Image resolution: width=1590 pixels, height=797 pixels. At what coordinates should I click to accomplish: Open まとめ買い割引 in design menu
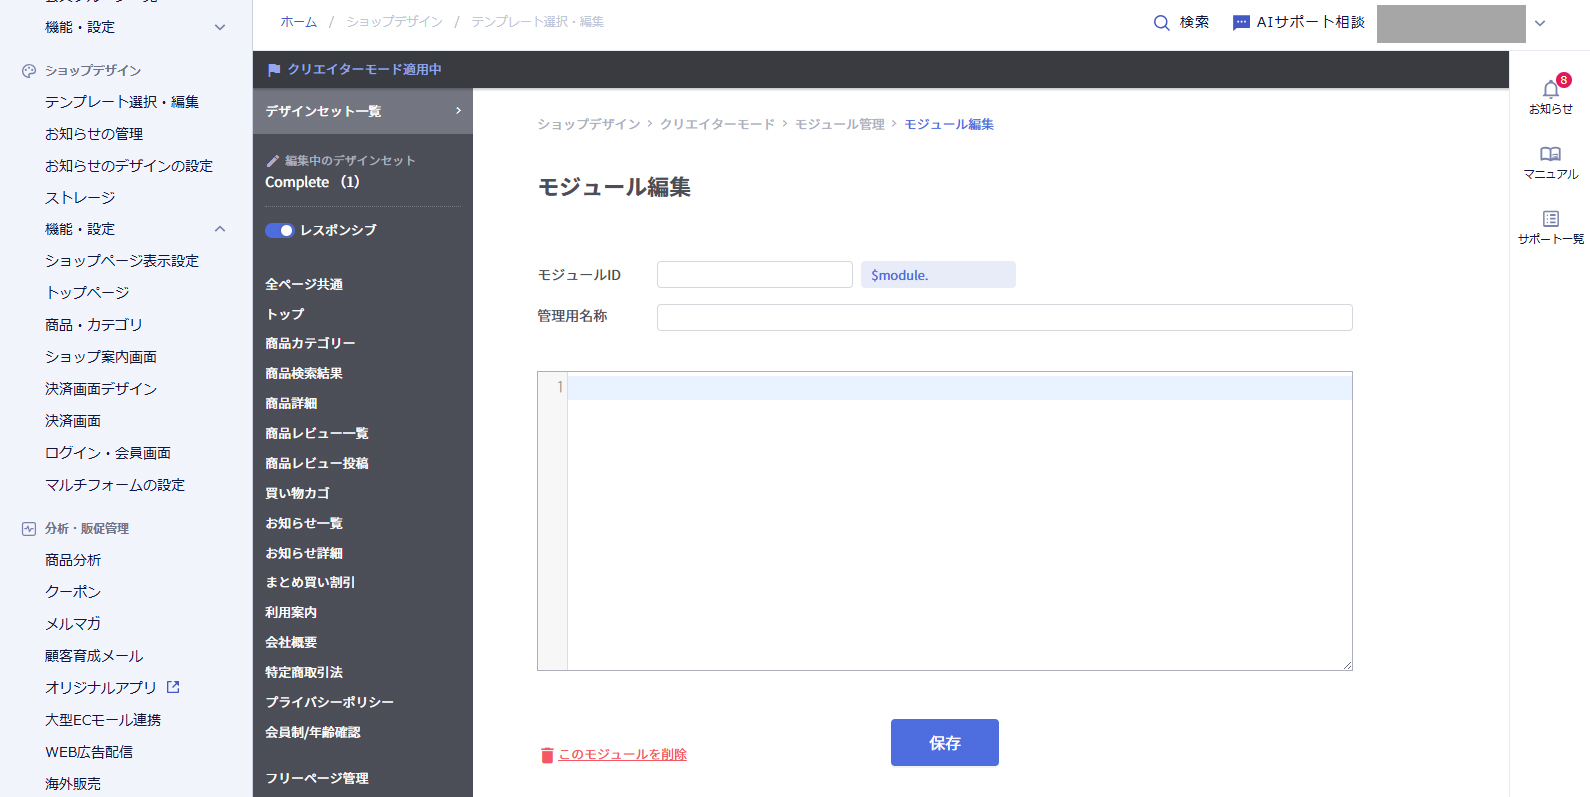(x=310, y=582)
